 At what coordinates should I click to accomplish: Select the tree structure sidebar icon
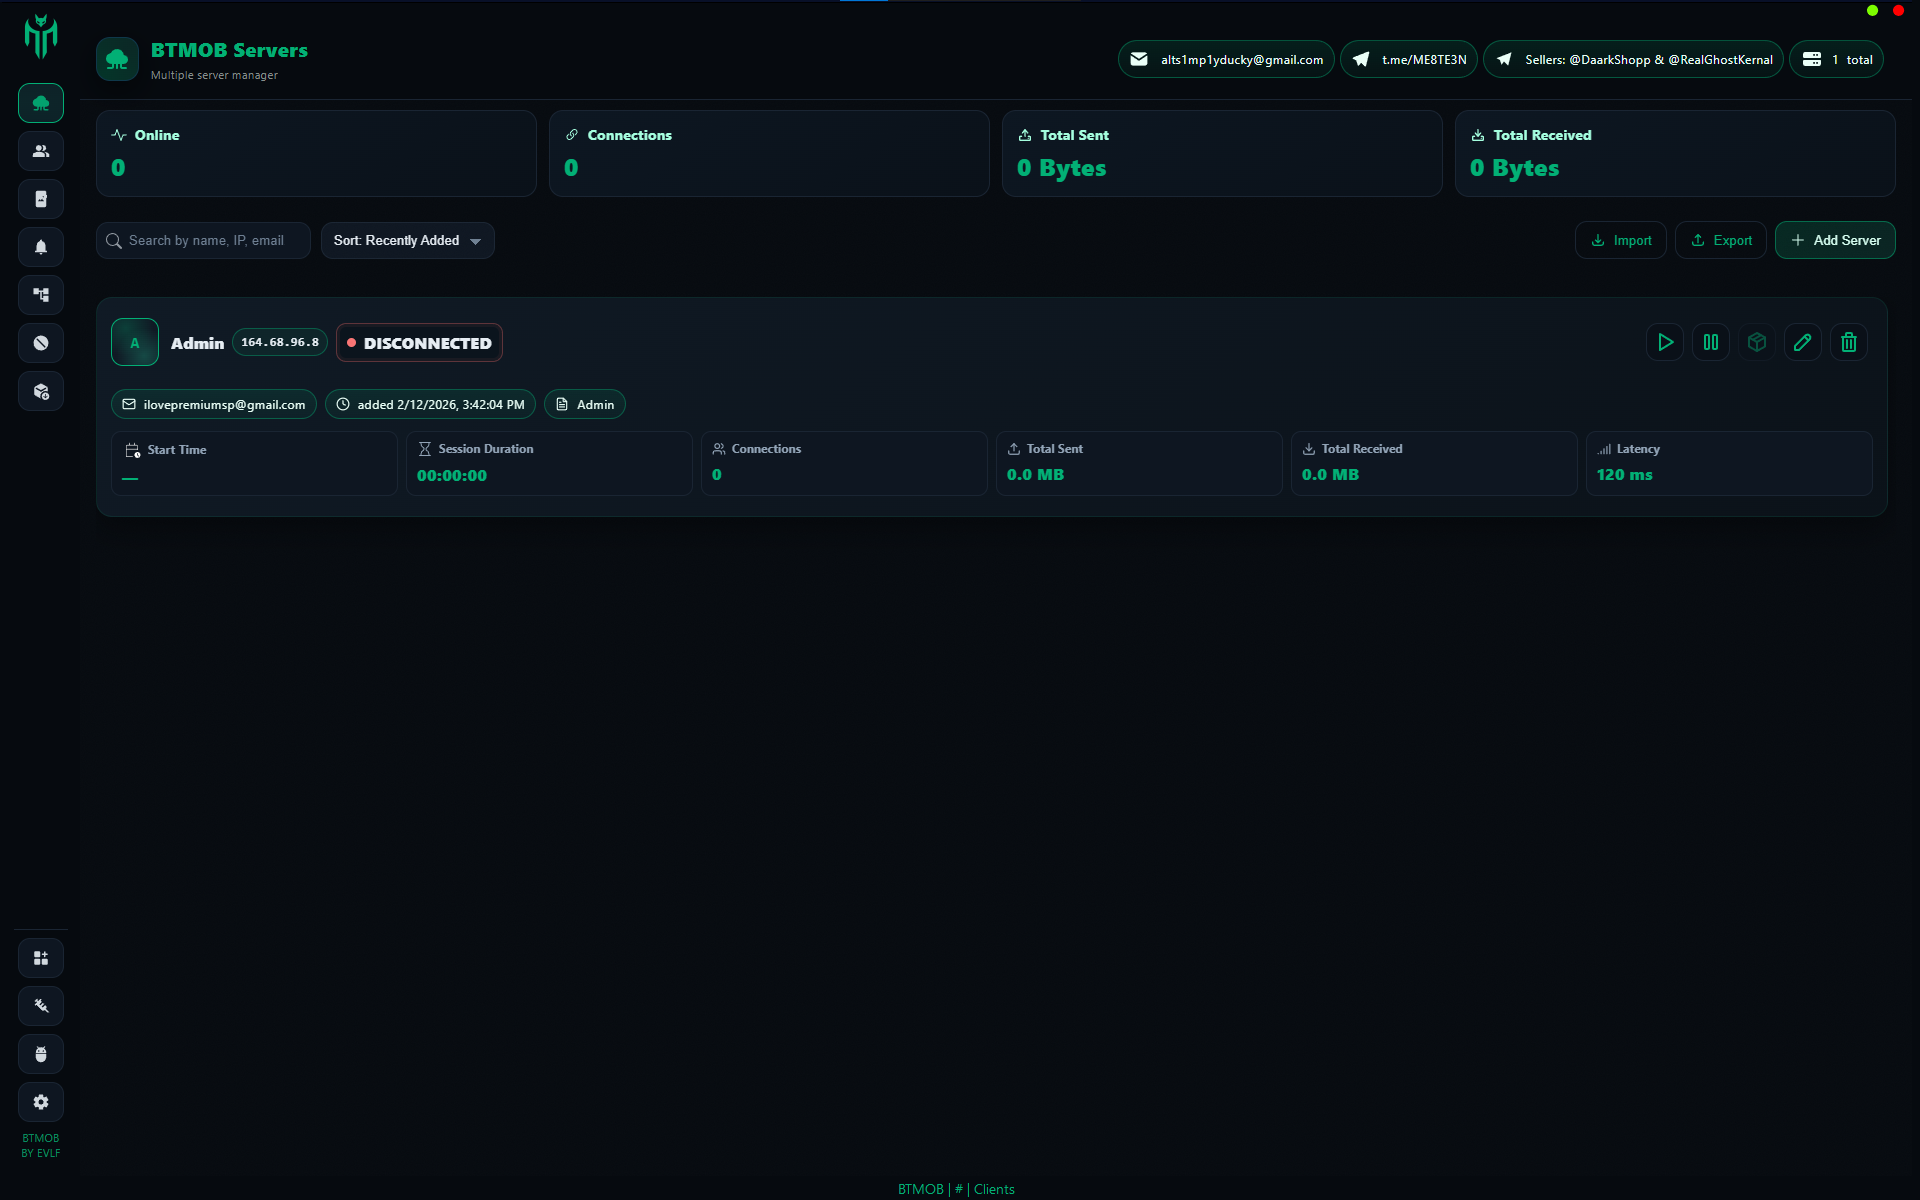(x=41, y=295)
